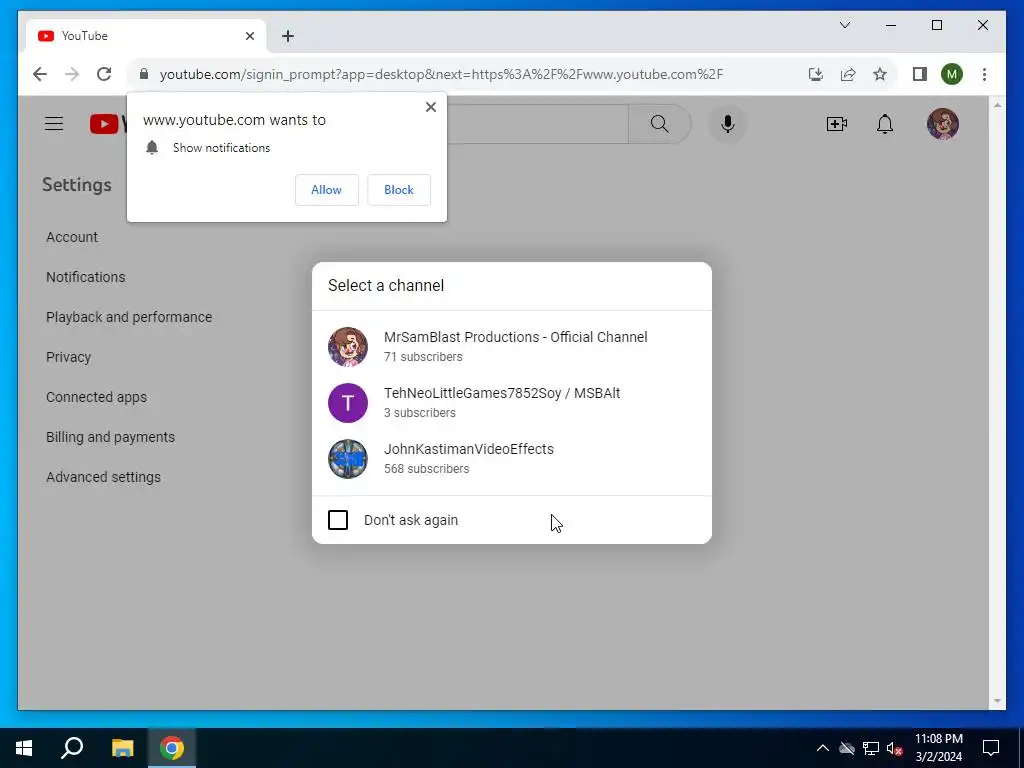Click the page vertical scrollbar down arrow
This screenshot has height=768, width=1024.
tap(997, 701)
